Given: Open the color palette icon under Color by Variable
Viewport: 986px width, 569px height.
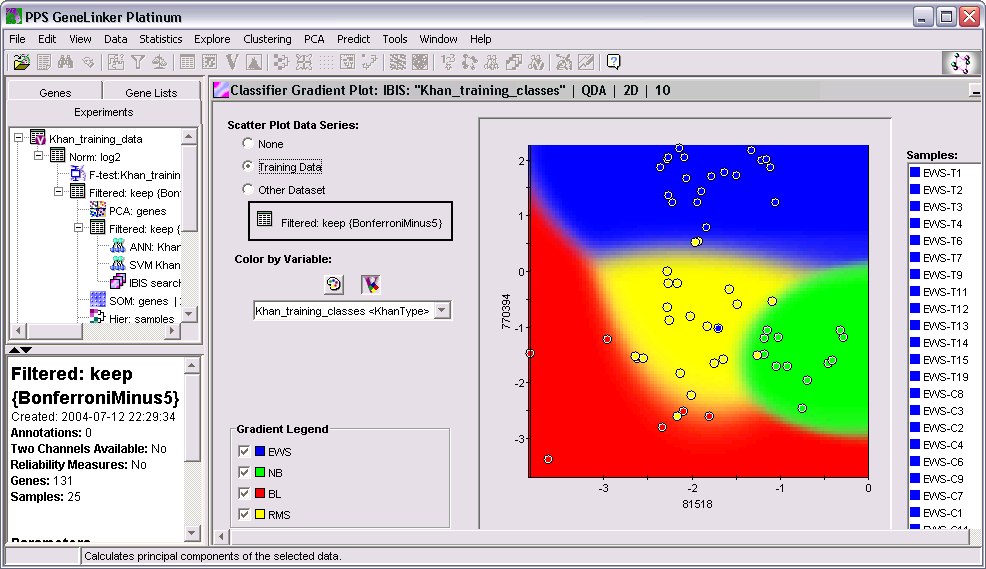Looking at the screenshot, I should coord(334,284).
